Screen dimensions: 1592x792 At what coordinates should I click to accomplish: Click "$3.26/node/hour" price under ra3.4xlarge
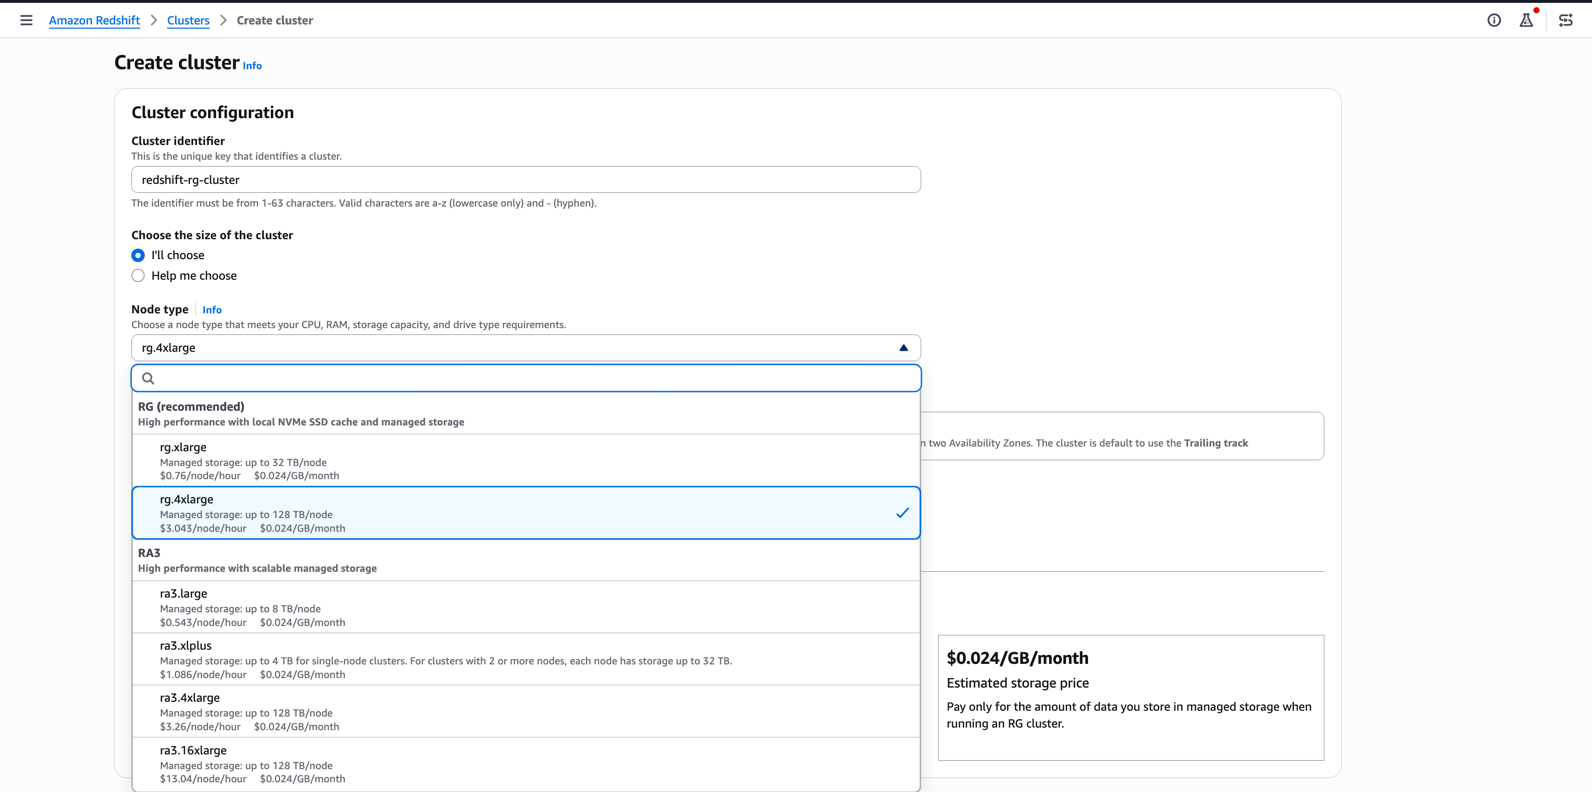200,727
